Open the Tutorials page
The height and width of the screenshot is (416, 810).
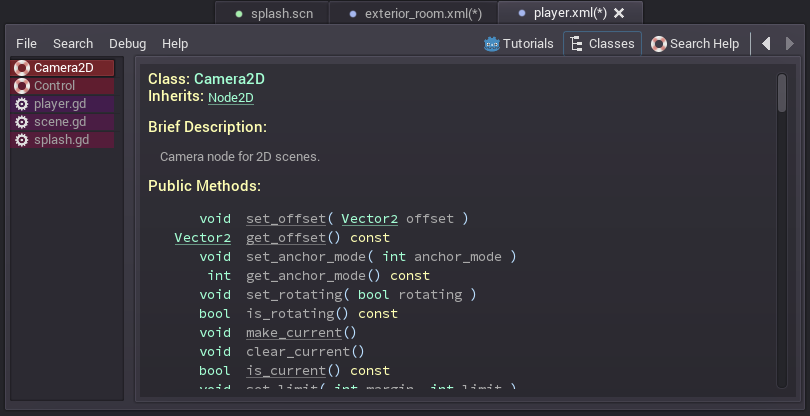[518, 43]
